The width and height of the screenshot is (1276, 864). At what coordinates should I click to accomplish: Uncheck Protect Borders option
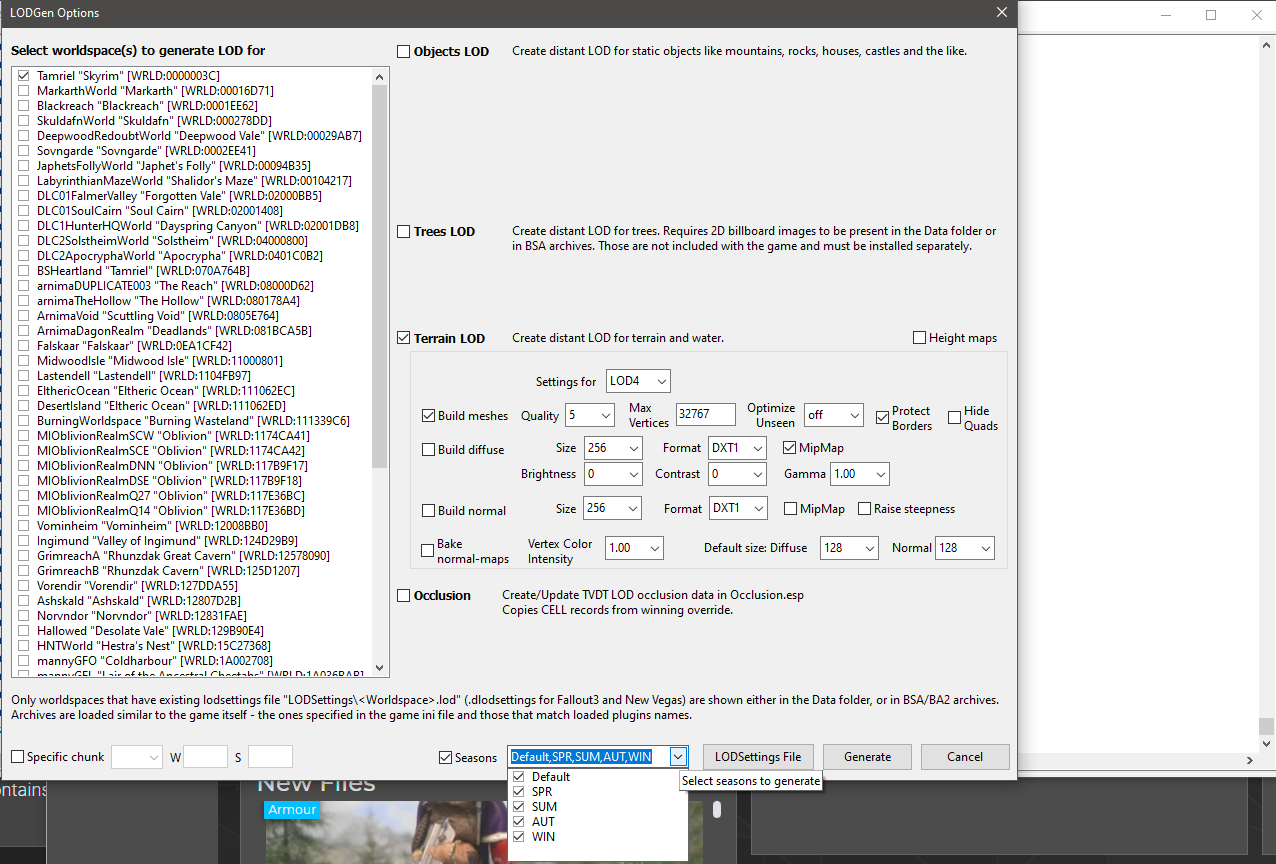(x=883, y=416)
